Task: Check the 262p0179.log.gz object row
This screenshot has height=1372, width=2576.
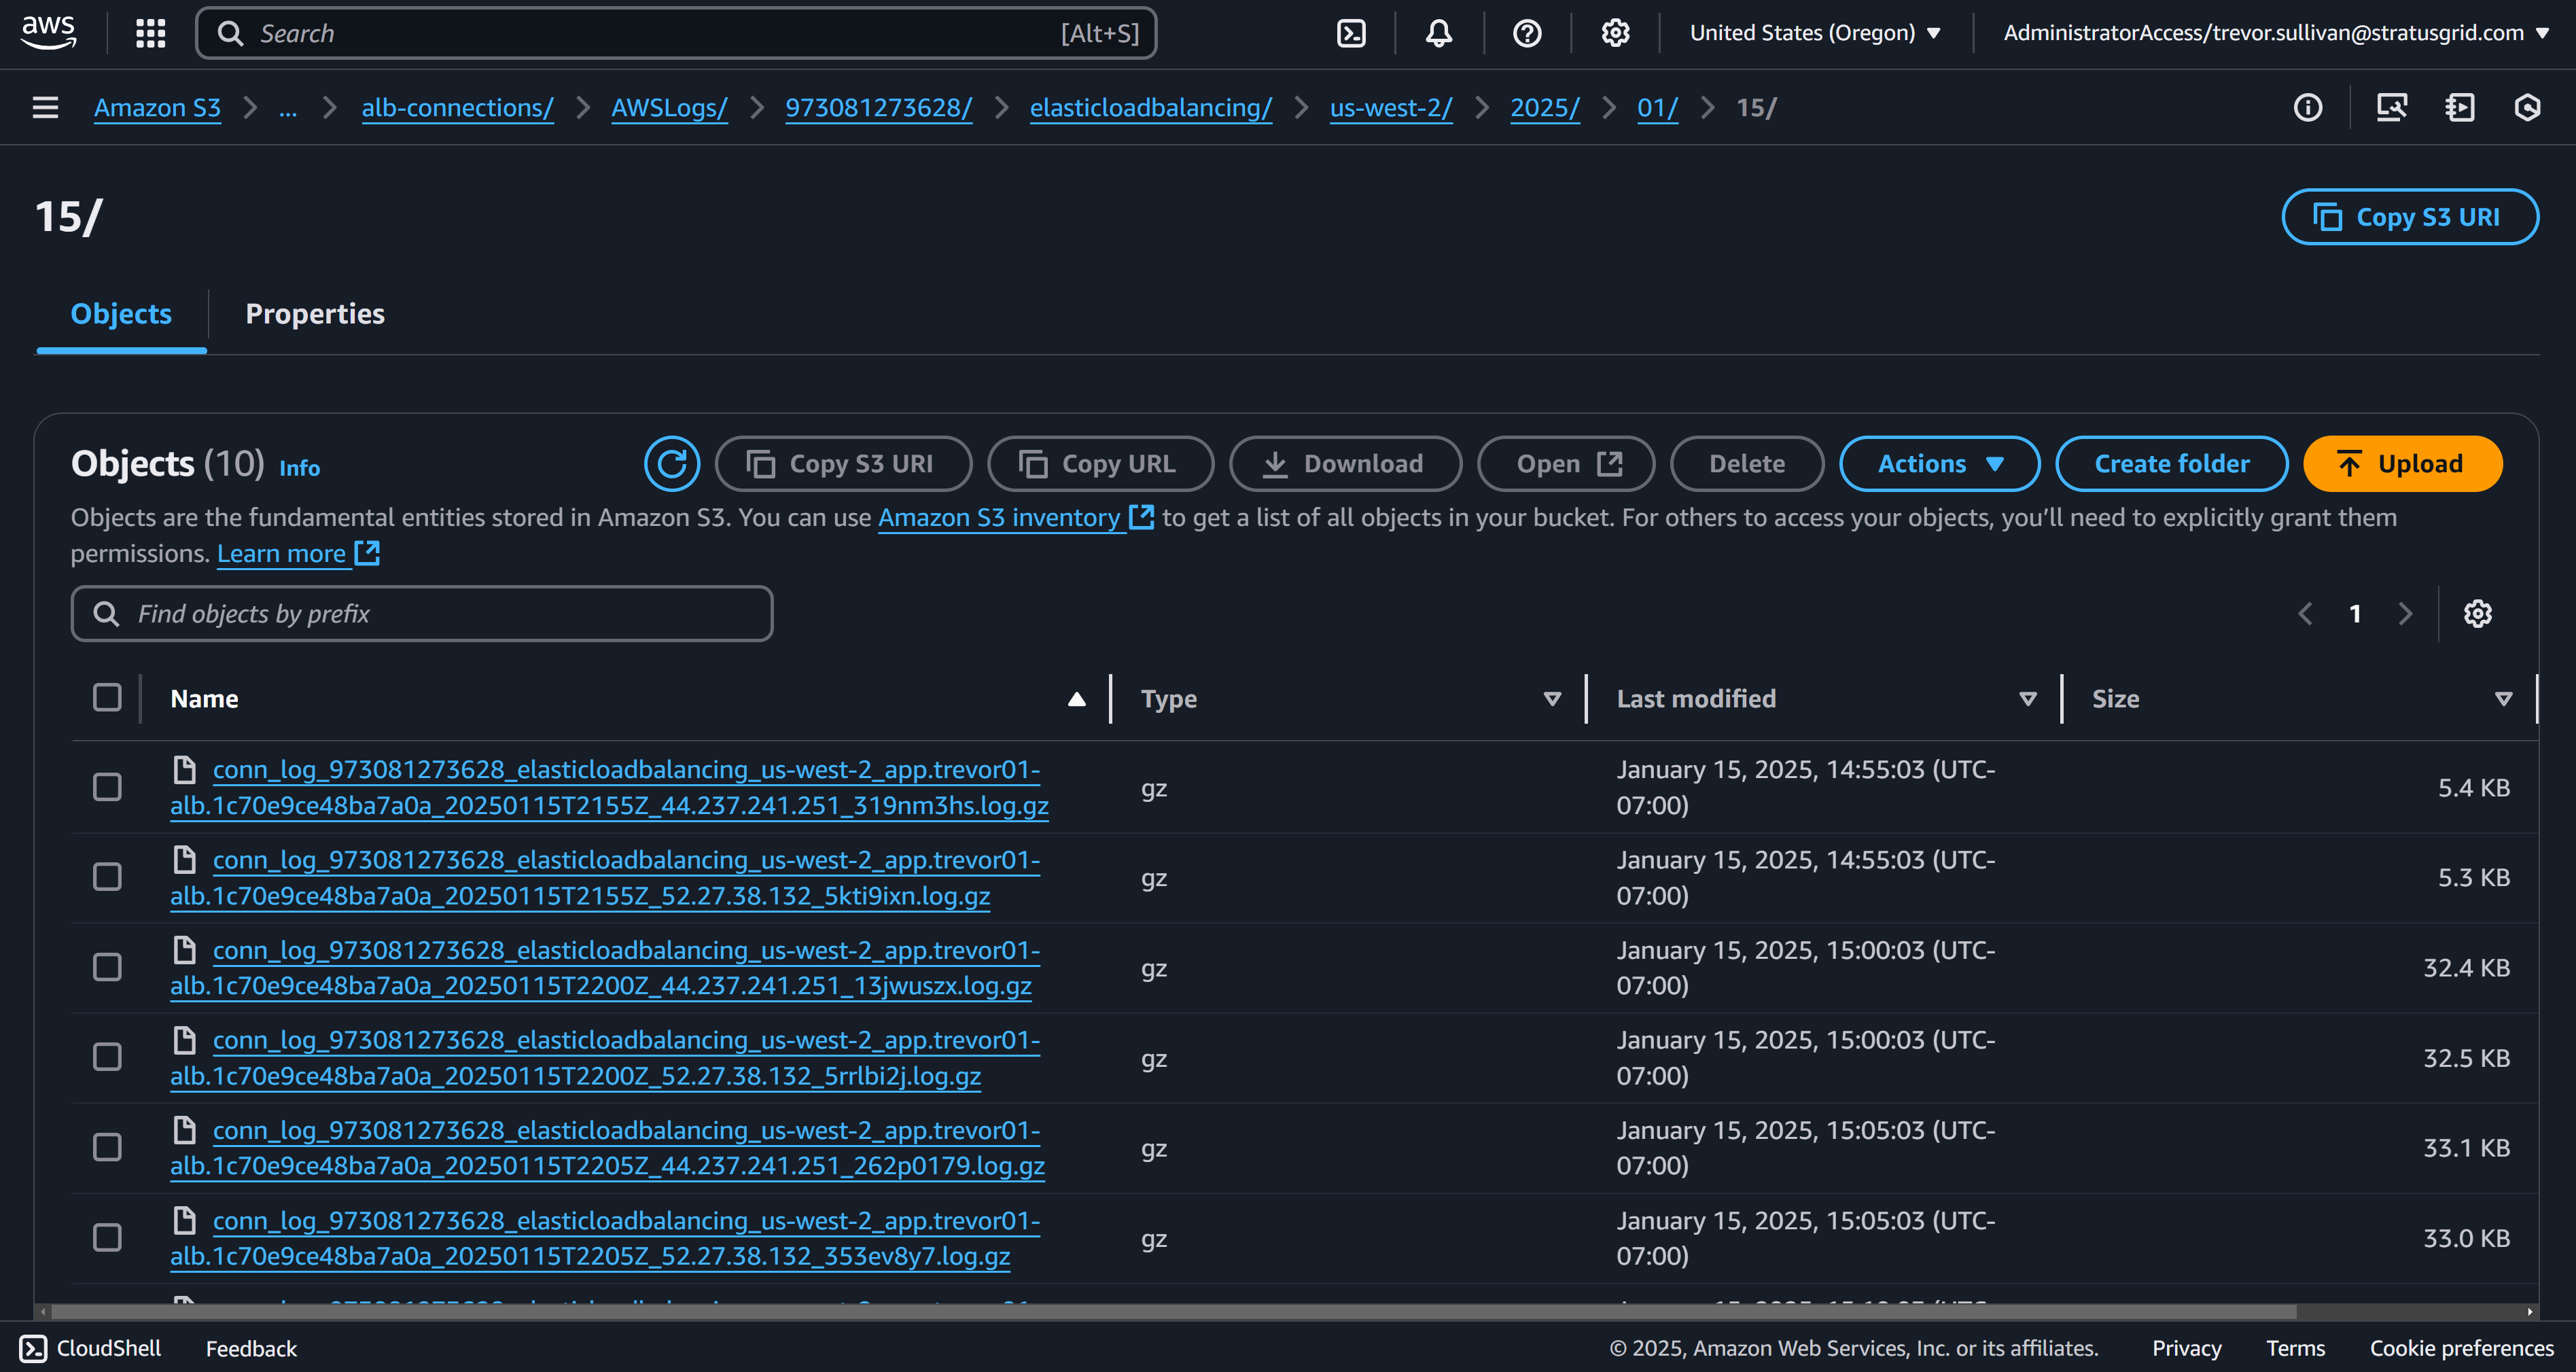Action: coord(107,1147)
